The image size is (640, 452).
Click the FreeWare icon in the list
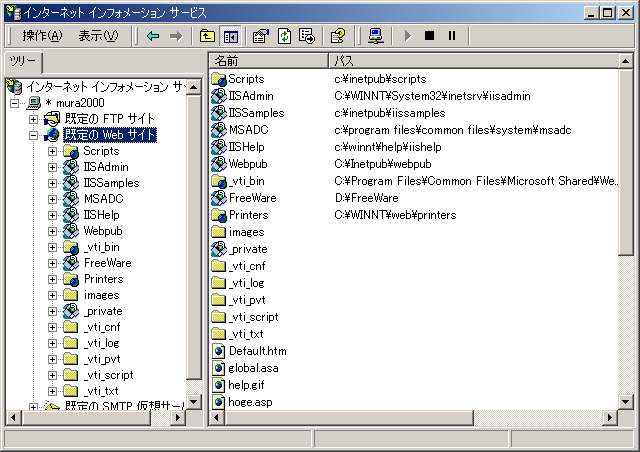pos(219,198)
